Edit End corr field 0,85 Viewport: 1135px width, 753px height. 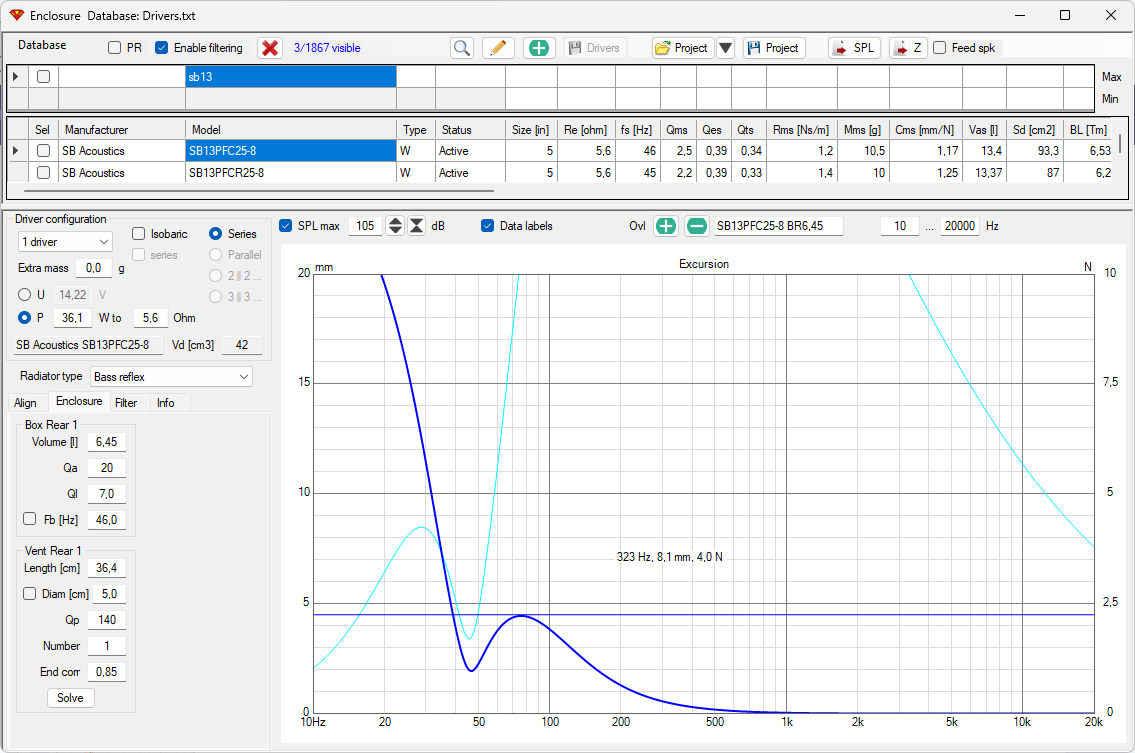[x=106, y=672]
